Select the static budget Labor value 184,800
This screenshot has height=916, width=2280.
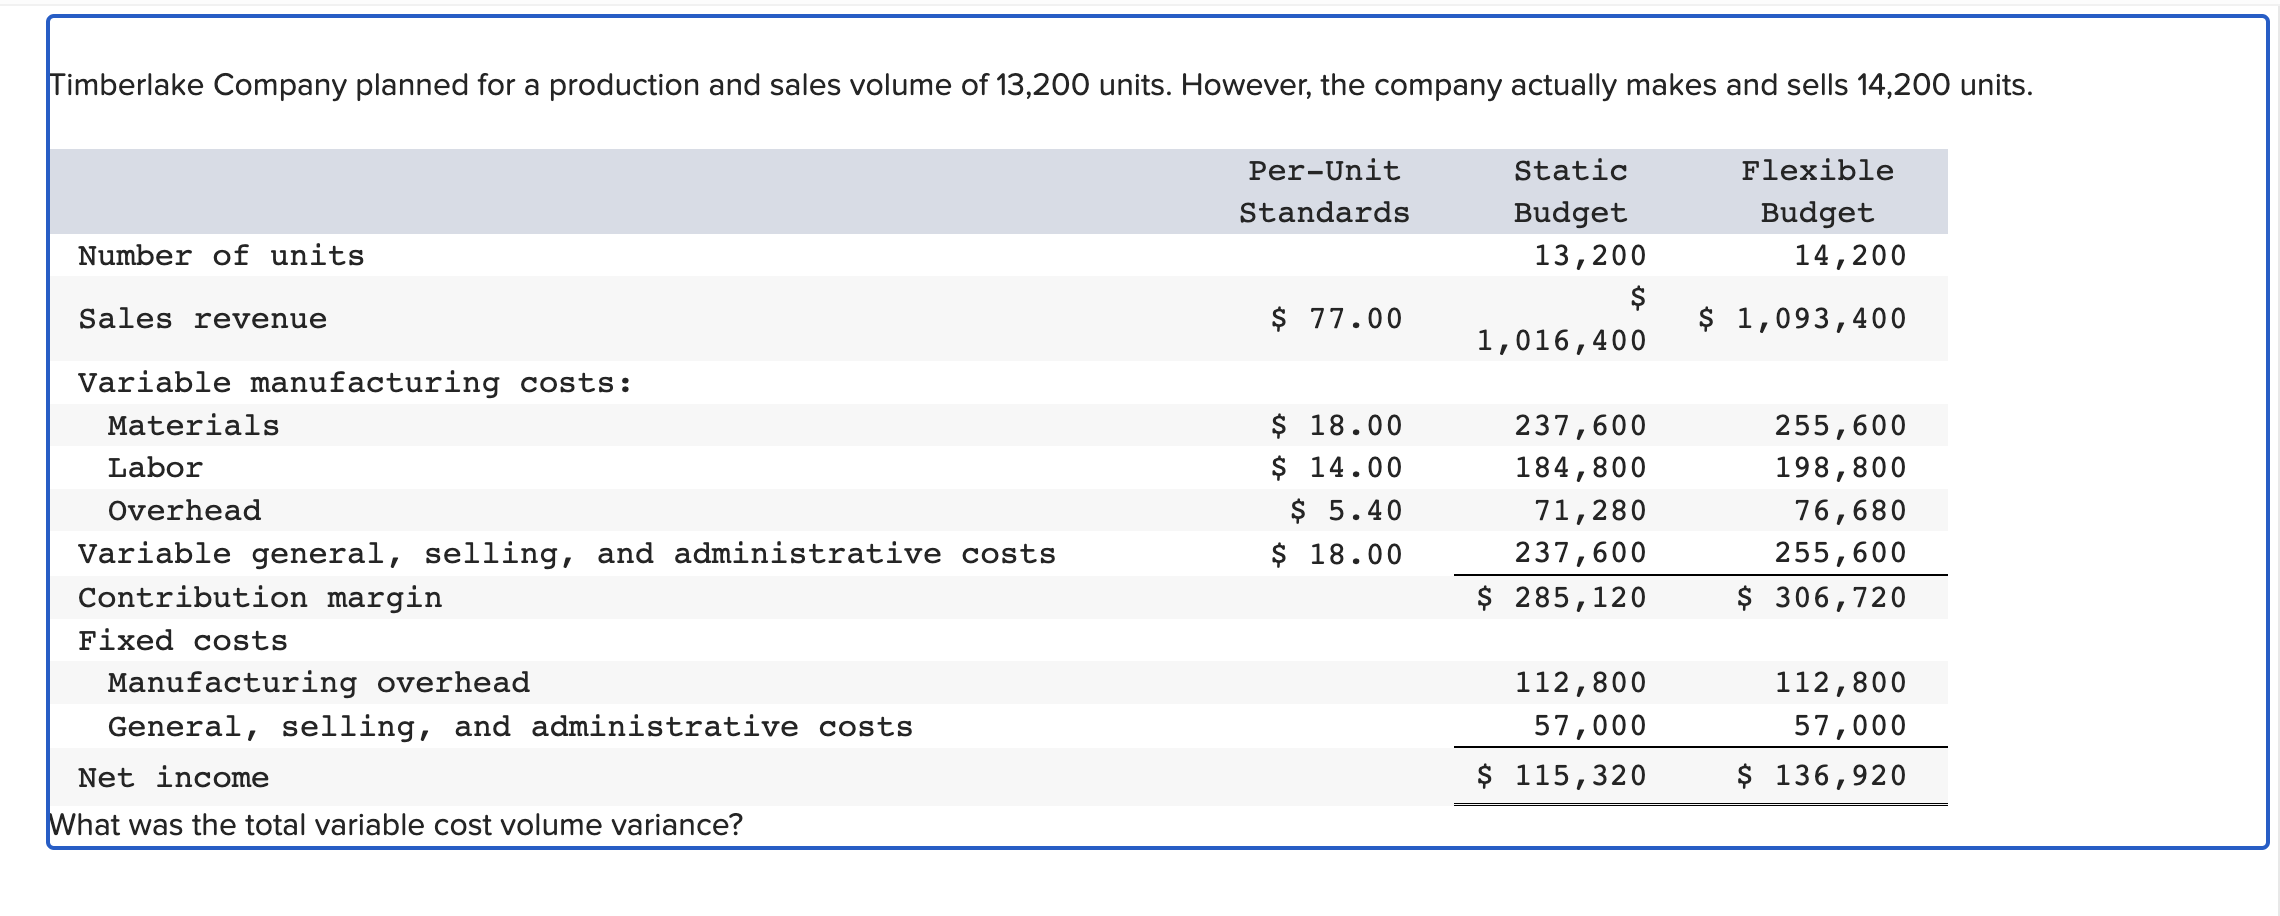[x=1580, y=468]
